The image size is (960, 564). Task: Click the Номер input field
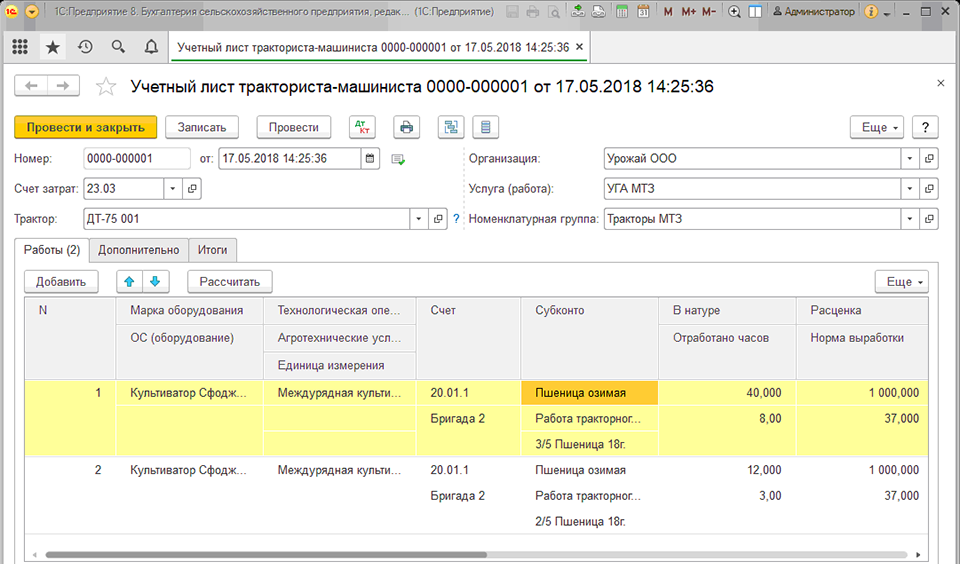(137, 159)
